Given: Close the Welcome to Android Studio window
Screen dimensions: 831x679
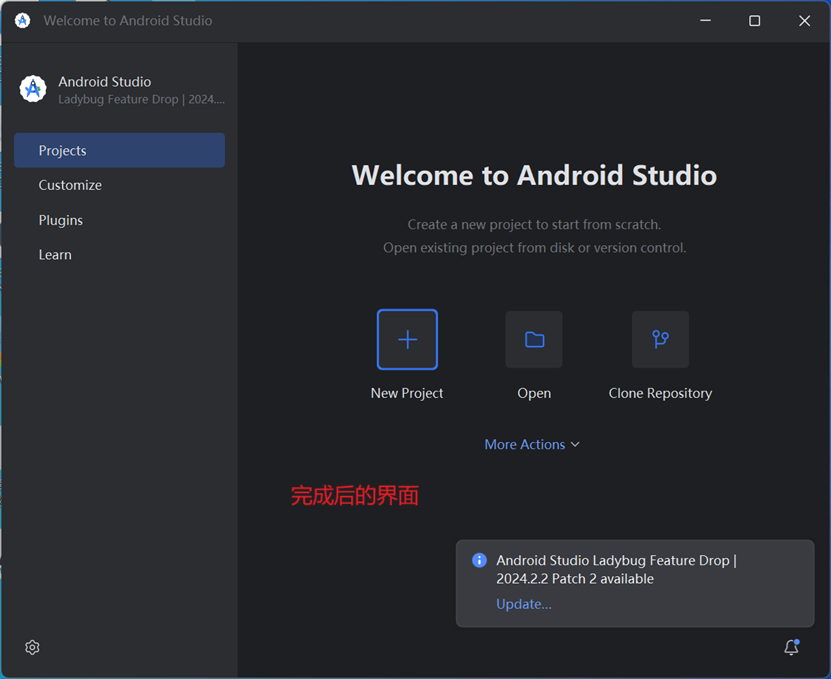Looking at the screenshot, I should (x=805, y=21).
